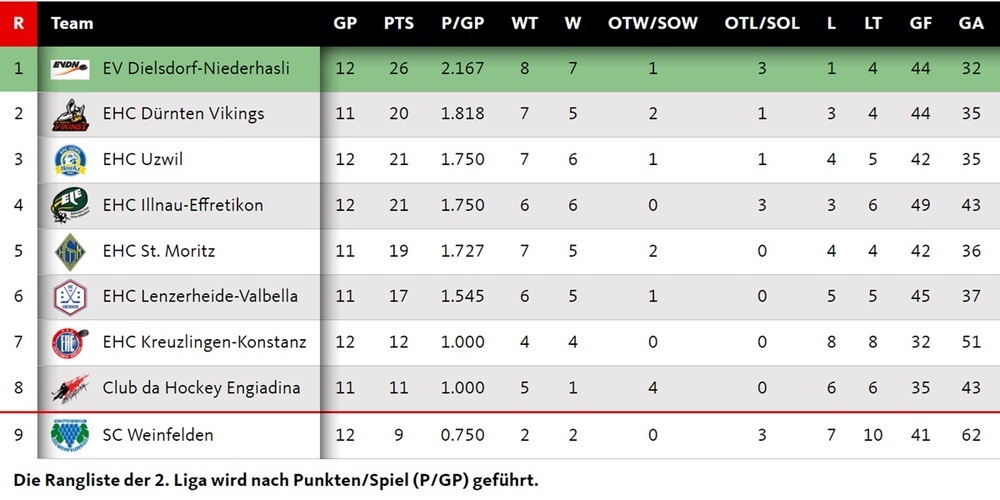The width and height of the screenshot is (1000, 500).
Task: Select the Team column header
Action: [x=72, y=23]
